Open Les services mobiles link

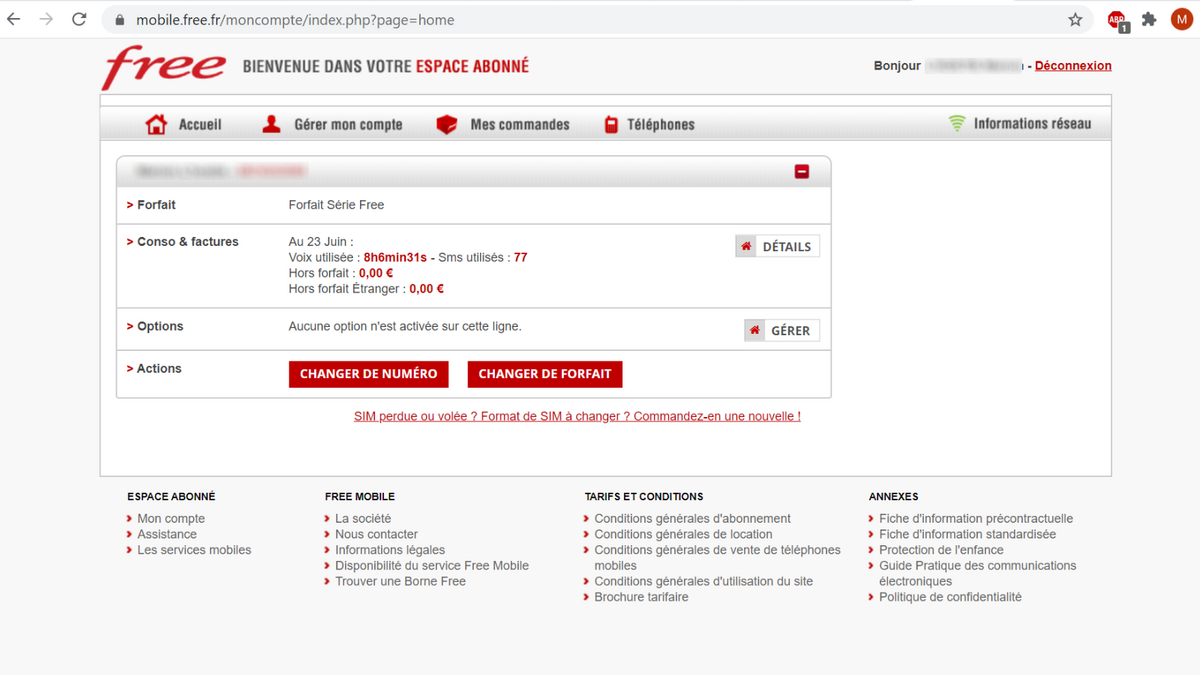[x=194, y=550]
